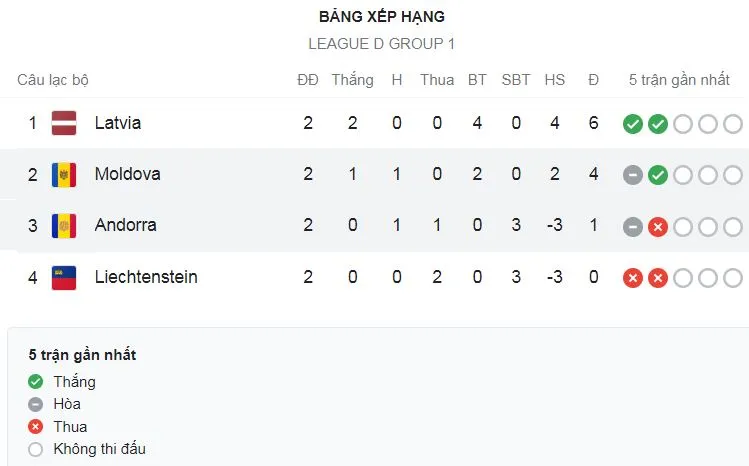Click Latvia's last empty match circle
This screenshot has height=466, width=749.
[733, 124]
